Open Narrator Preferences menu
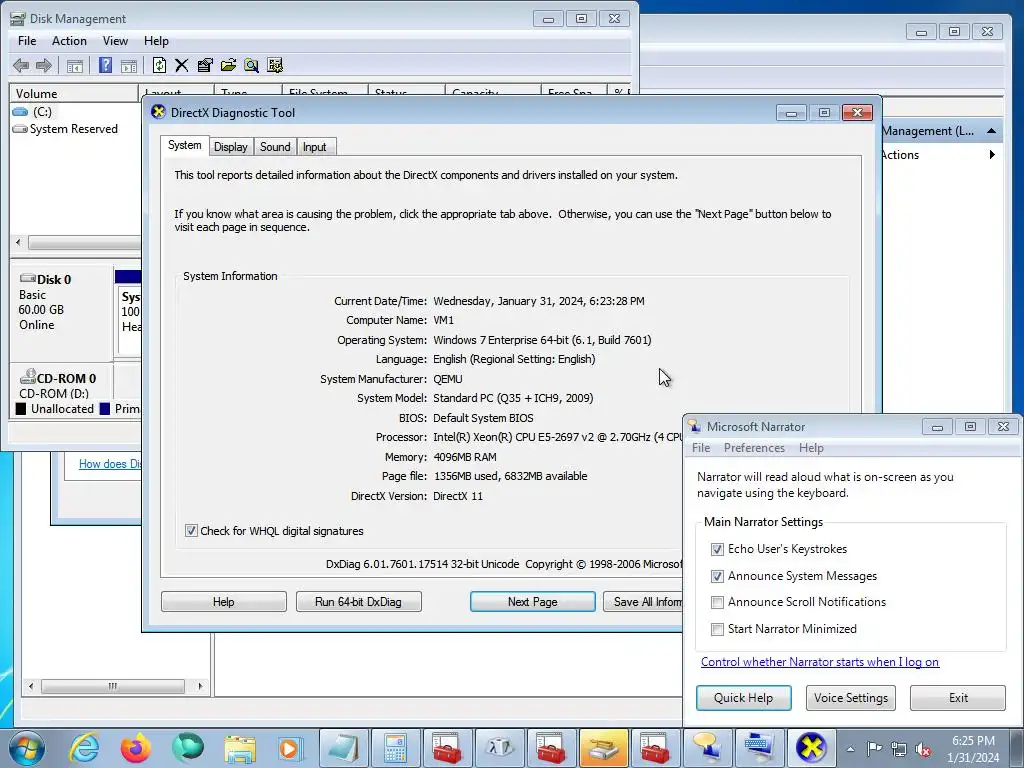1024x768 pixels. coord(754,448)
